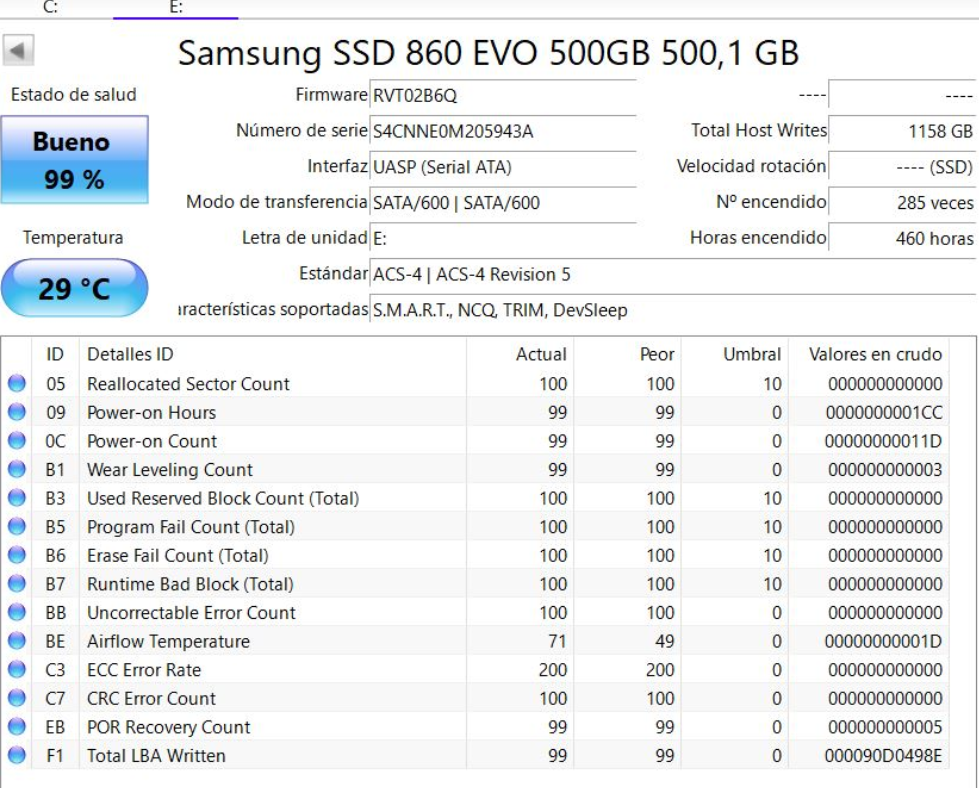Click the Detalles ID column header
979x788 pixels.
pyautogui.click(x=272, y=354)
